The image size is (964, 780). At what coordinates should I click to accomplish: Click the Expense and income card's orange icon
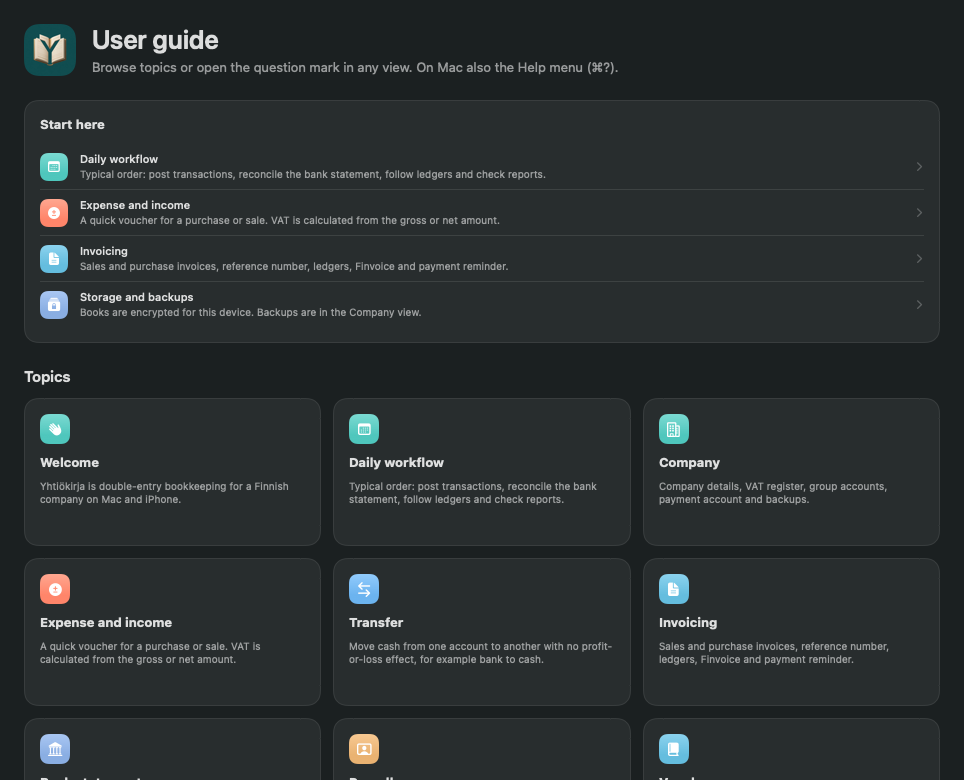pos(55,589)
